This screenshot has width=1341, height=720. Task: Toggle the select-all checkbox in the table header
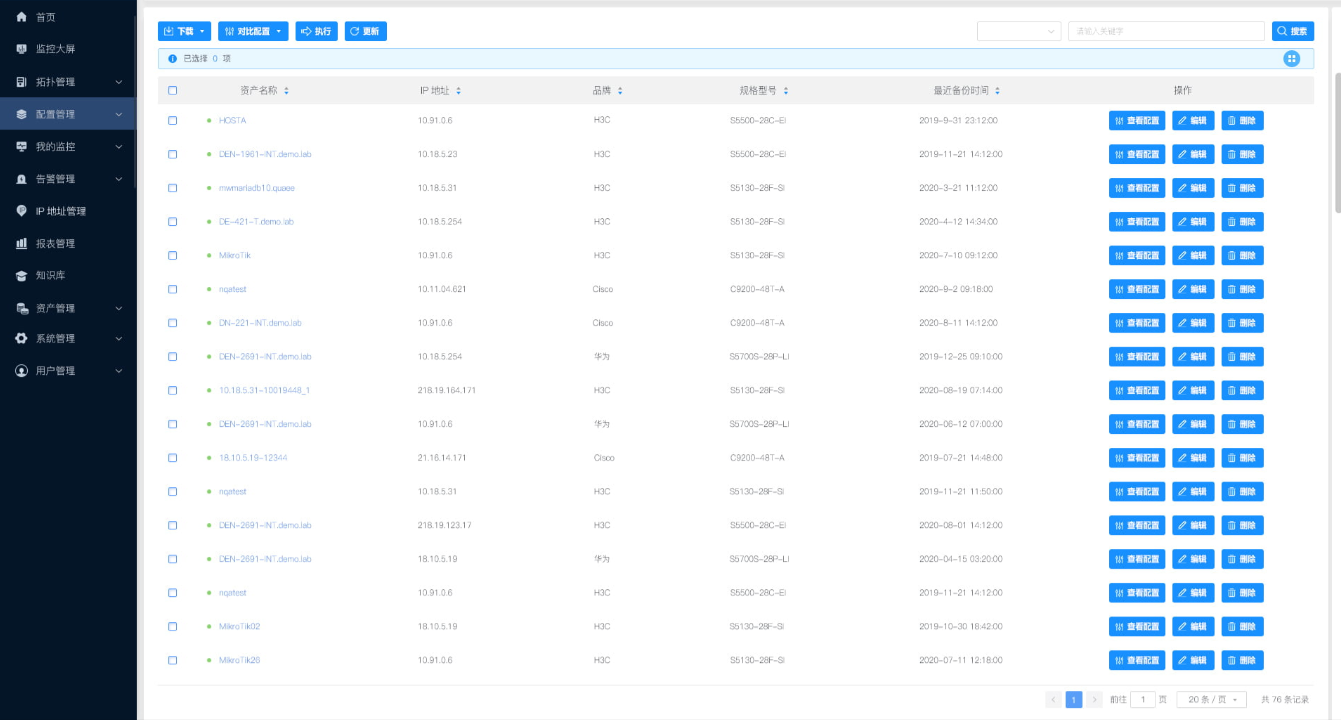(x=173, y=91)
